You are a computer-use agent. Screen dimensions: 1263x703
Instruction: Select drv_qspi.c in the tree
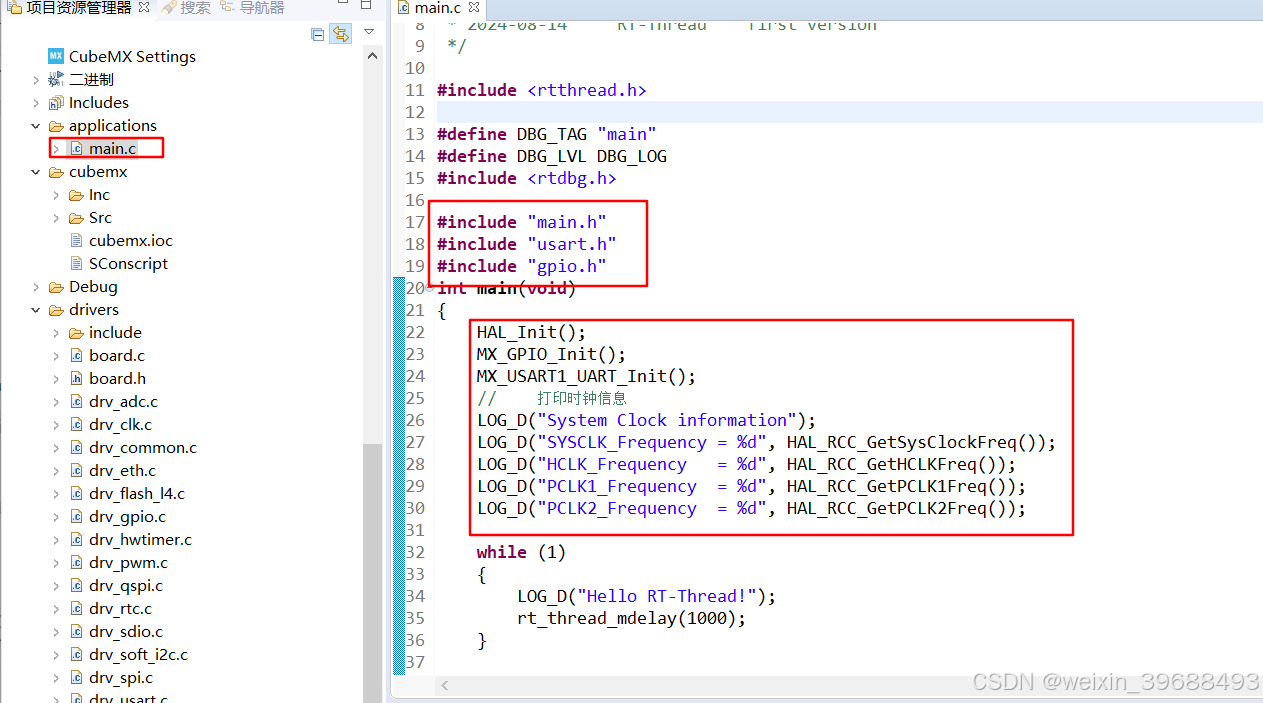click(x=126, y=585)
